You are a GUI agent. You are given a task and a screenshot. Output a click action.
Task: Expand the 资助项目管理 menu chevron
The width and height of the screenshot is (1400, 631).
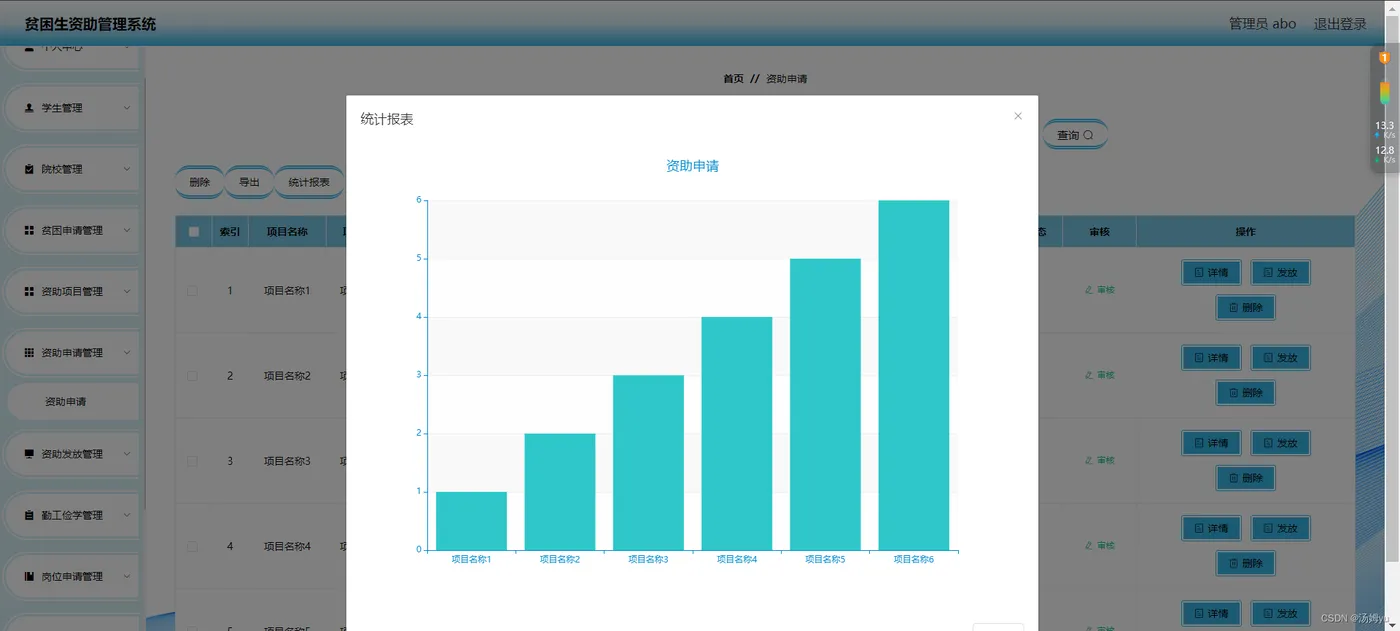(x=126, y=291)
